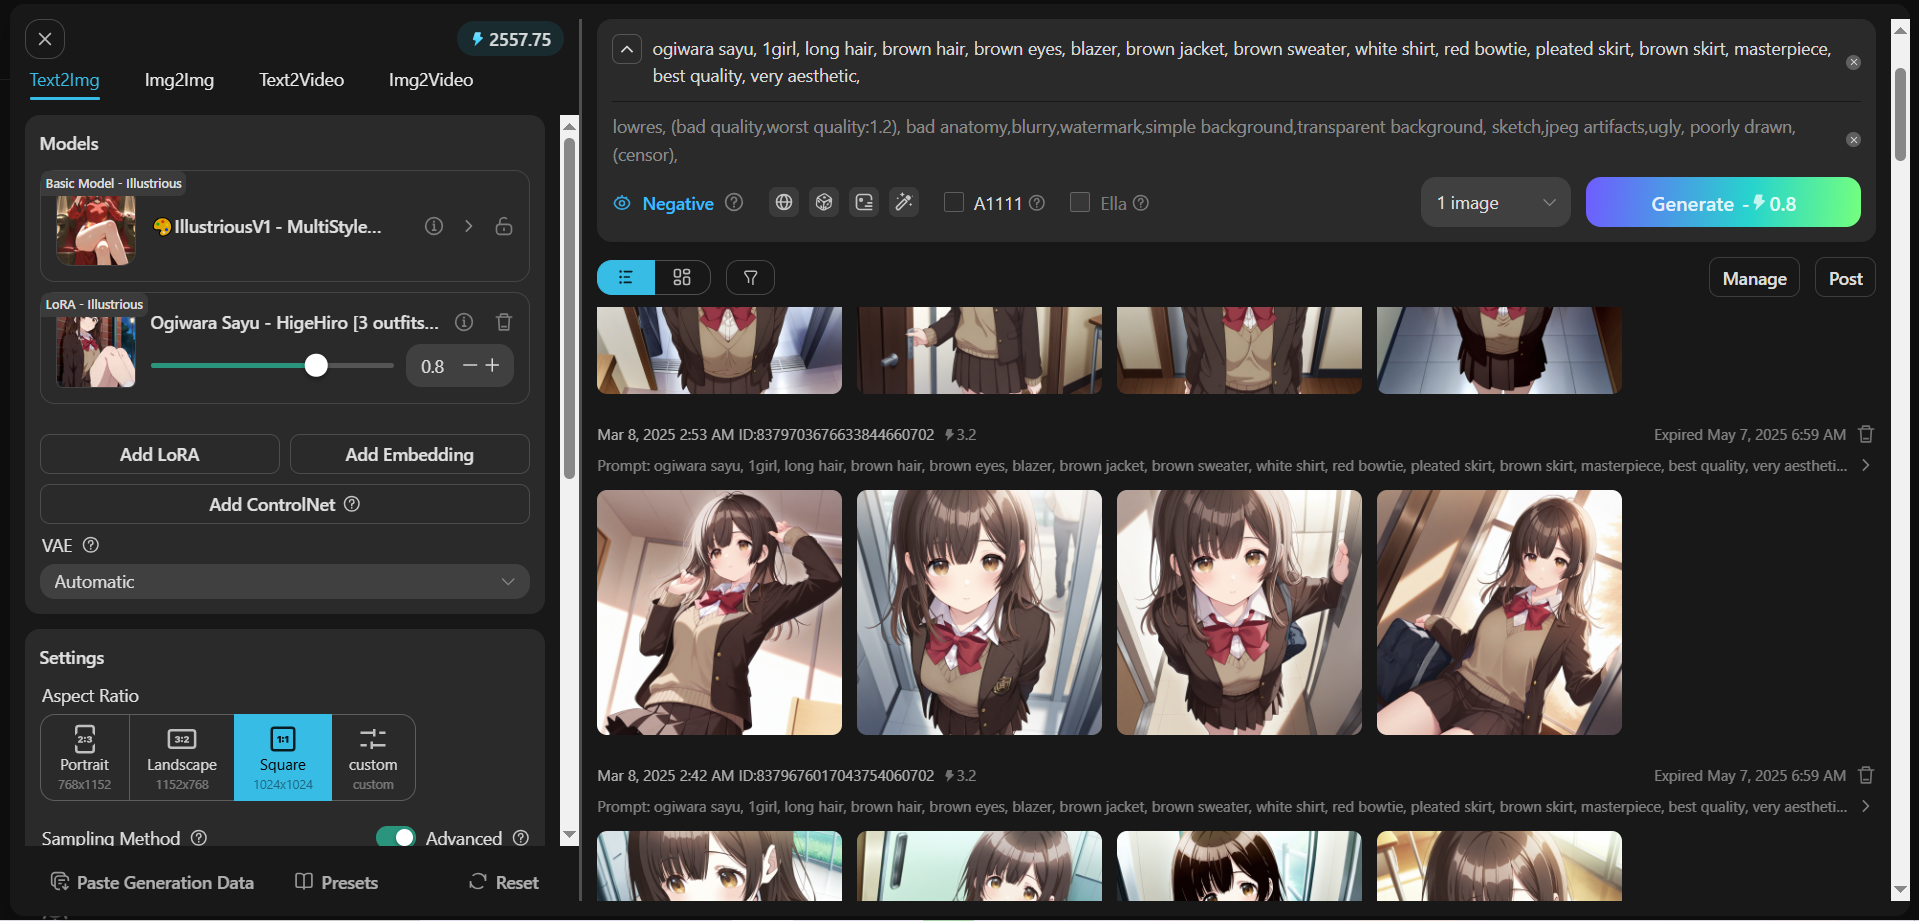Expand the IllustriousV1 model chevron
This screenshot has width=1919, height=921.
[x=469, y=226]
